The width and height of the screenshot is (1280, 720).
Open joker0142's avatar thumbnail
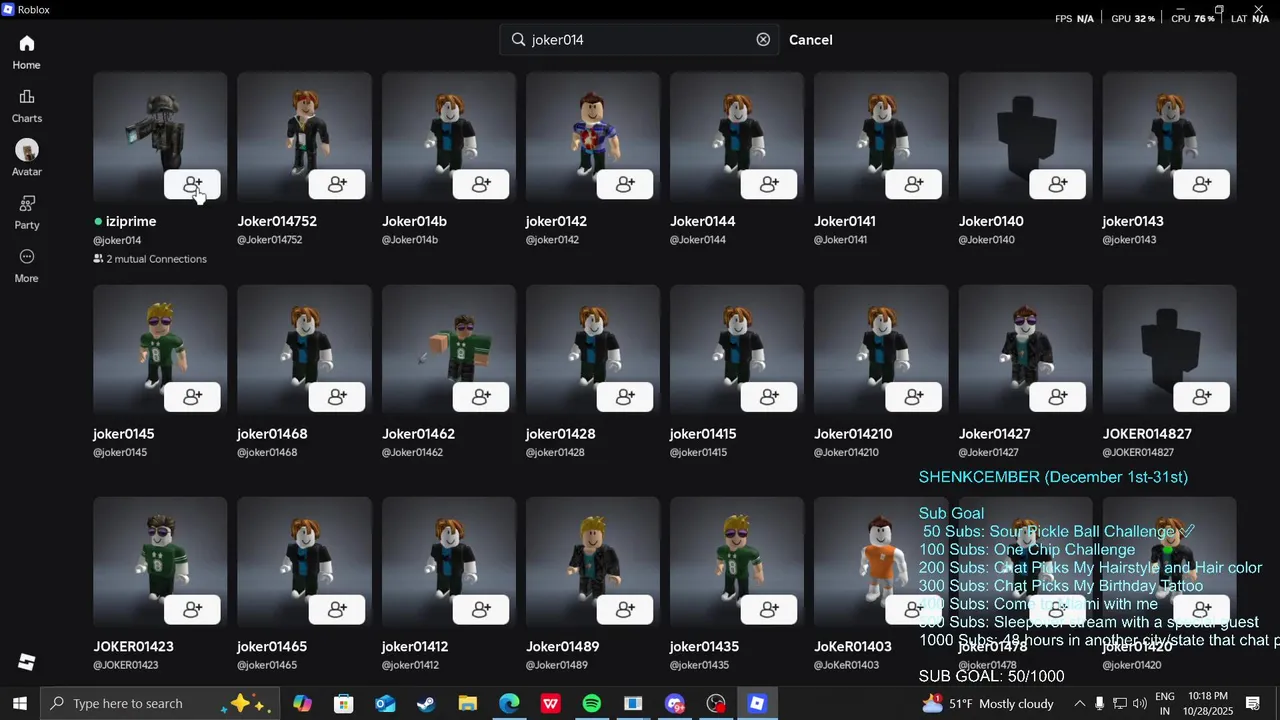click(592, 137)
